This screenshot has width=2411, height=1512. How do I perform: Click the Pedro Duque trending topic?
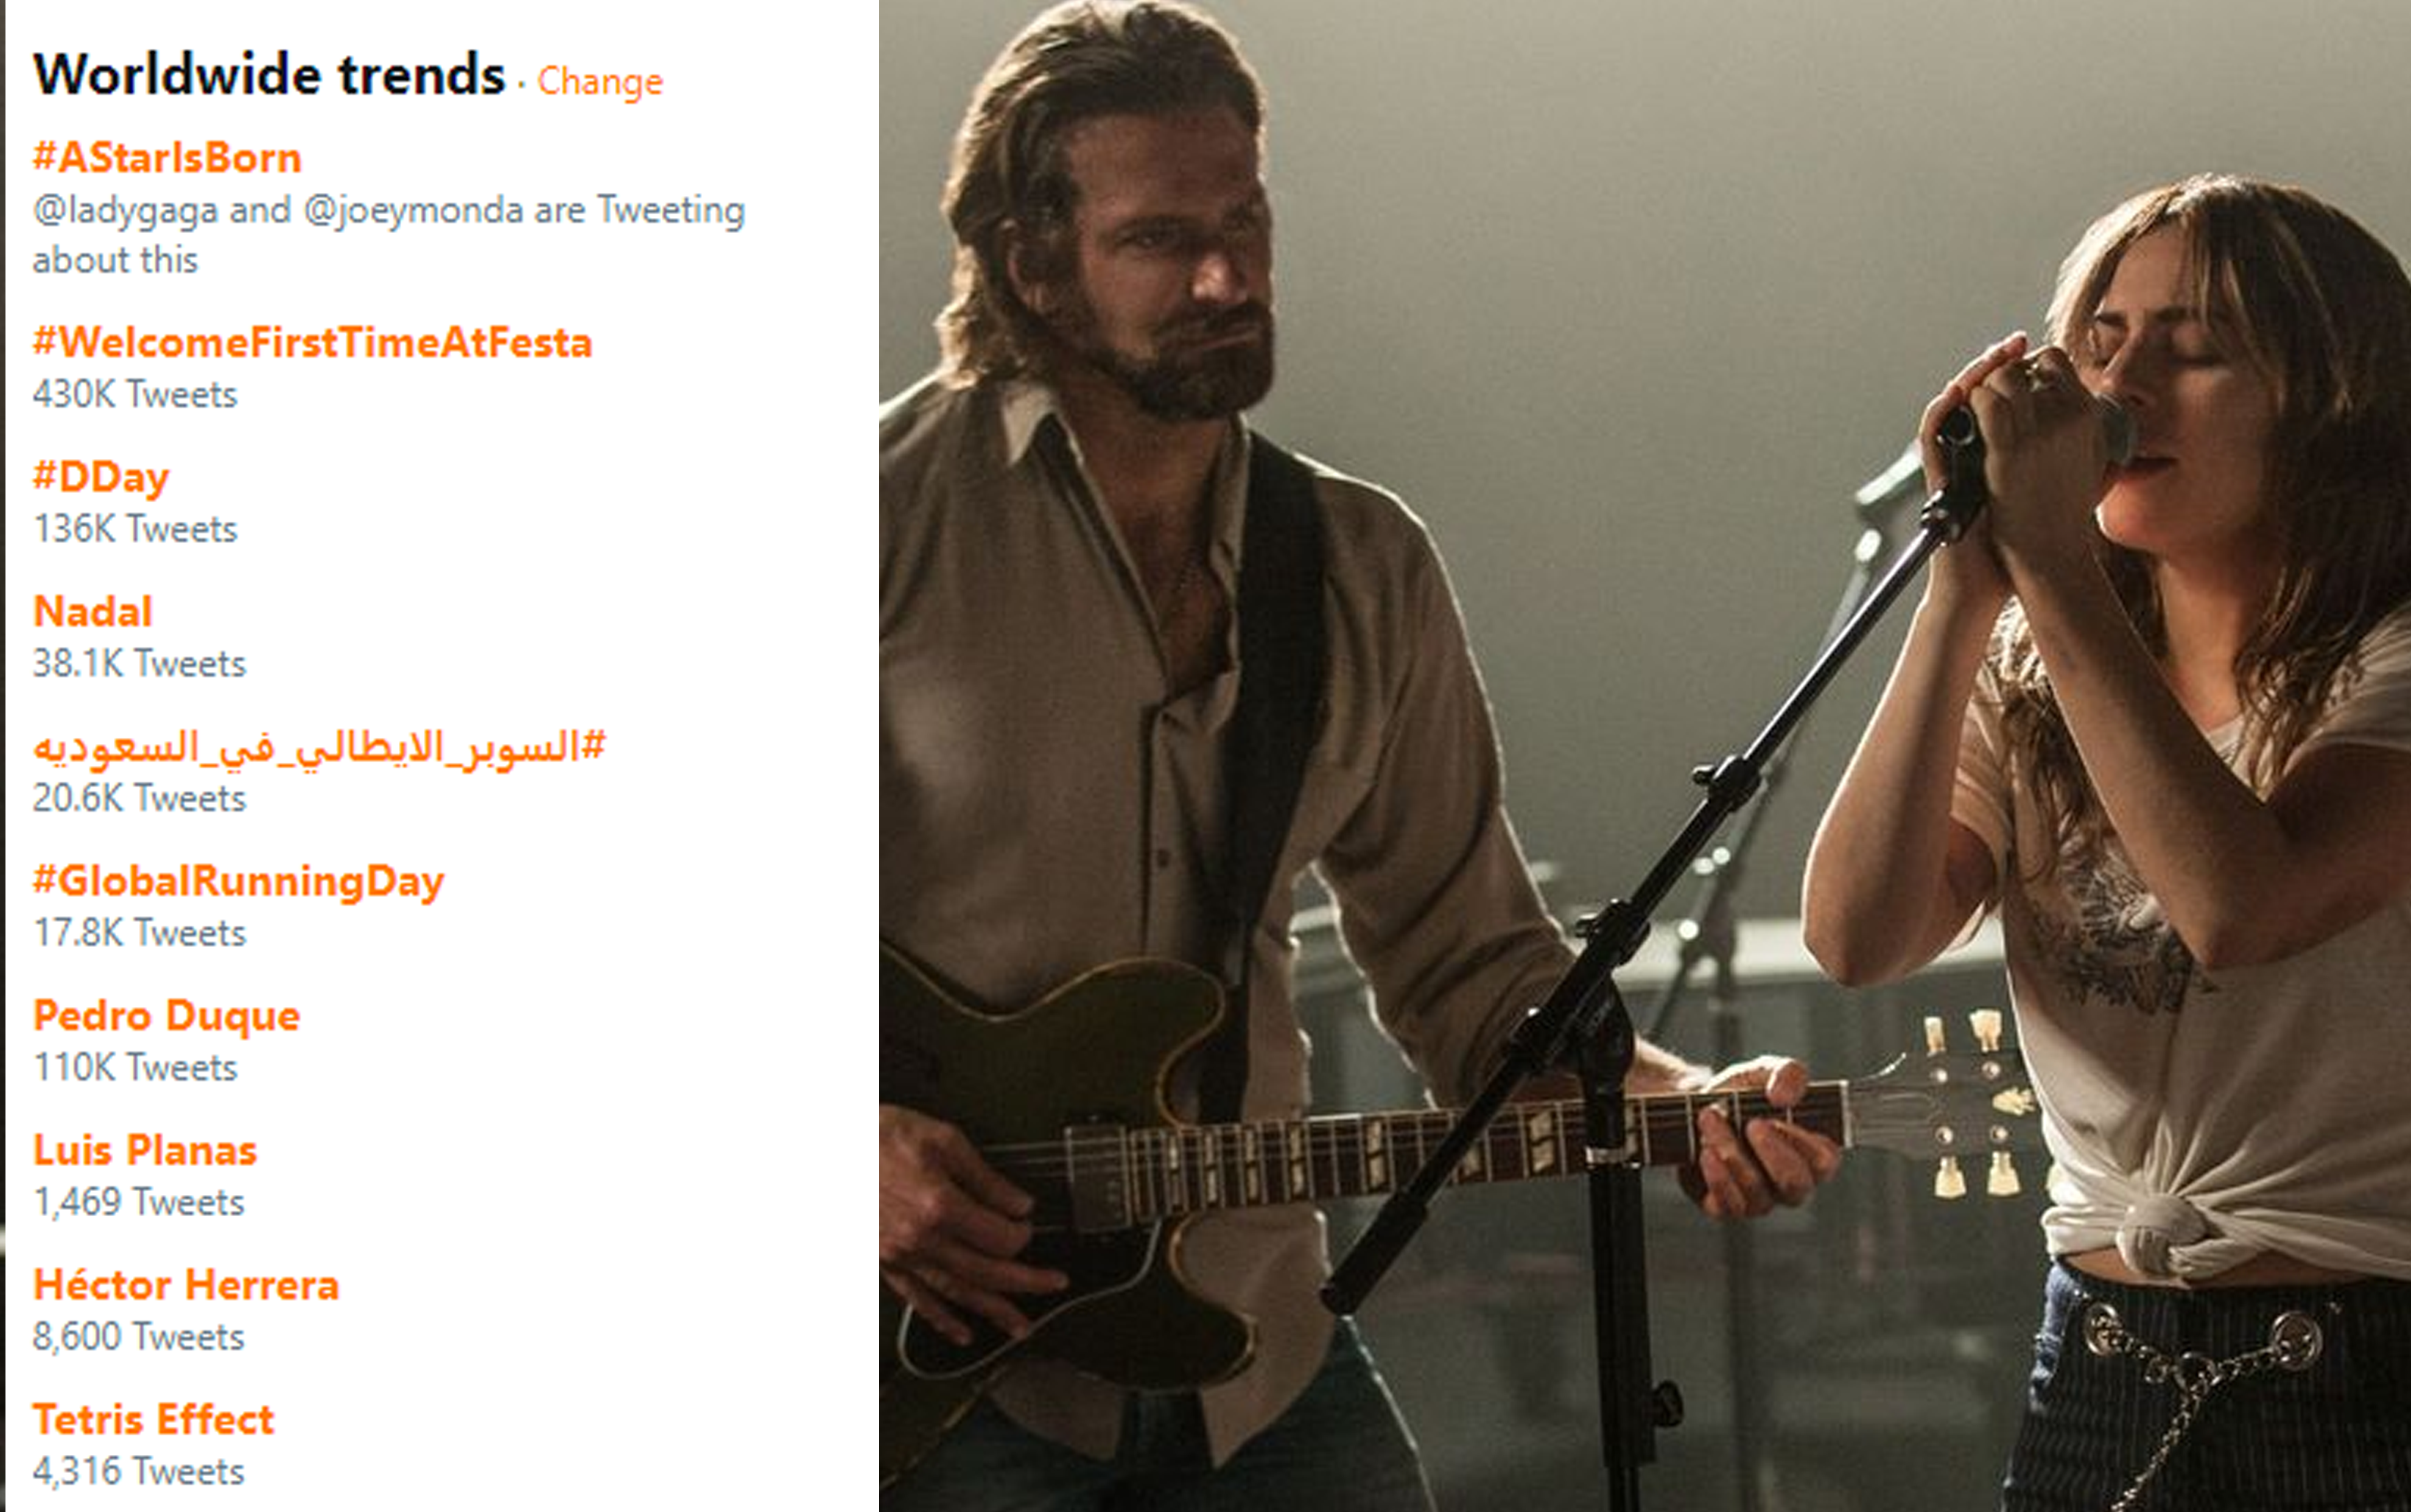(167, 1016)
